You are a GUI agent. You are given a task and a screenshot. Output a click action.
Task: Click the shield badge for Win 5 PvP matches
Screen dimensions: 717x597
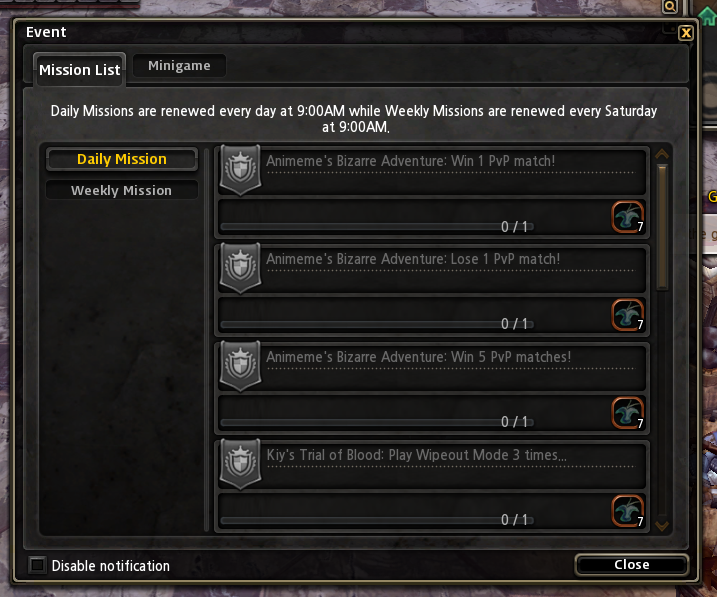[x=241, y=366]
